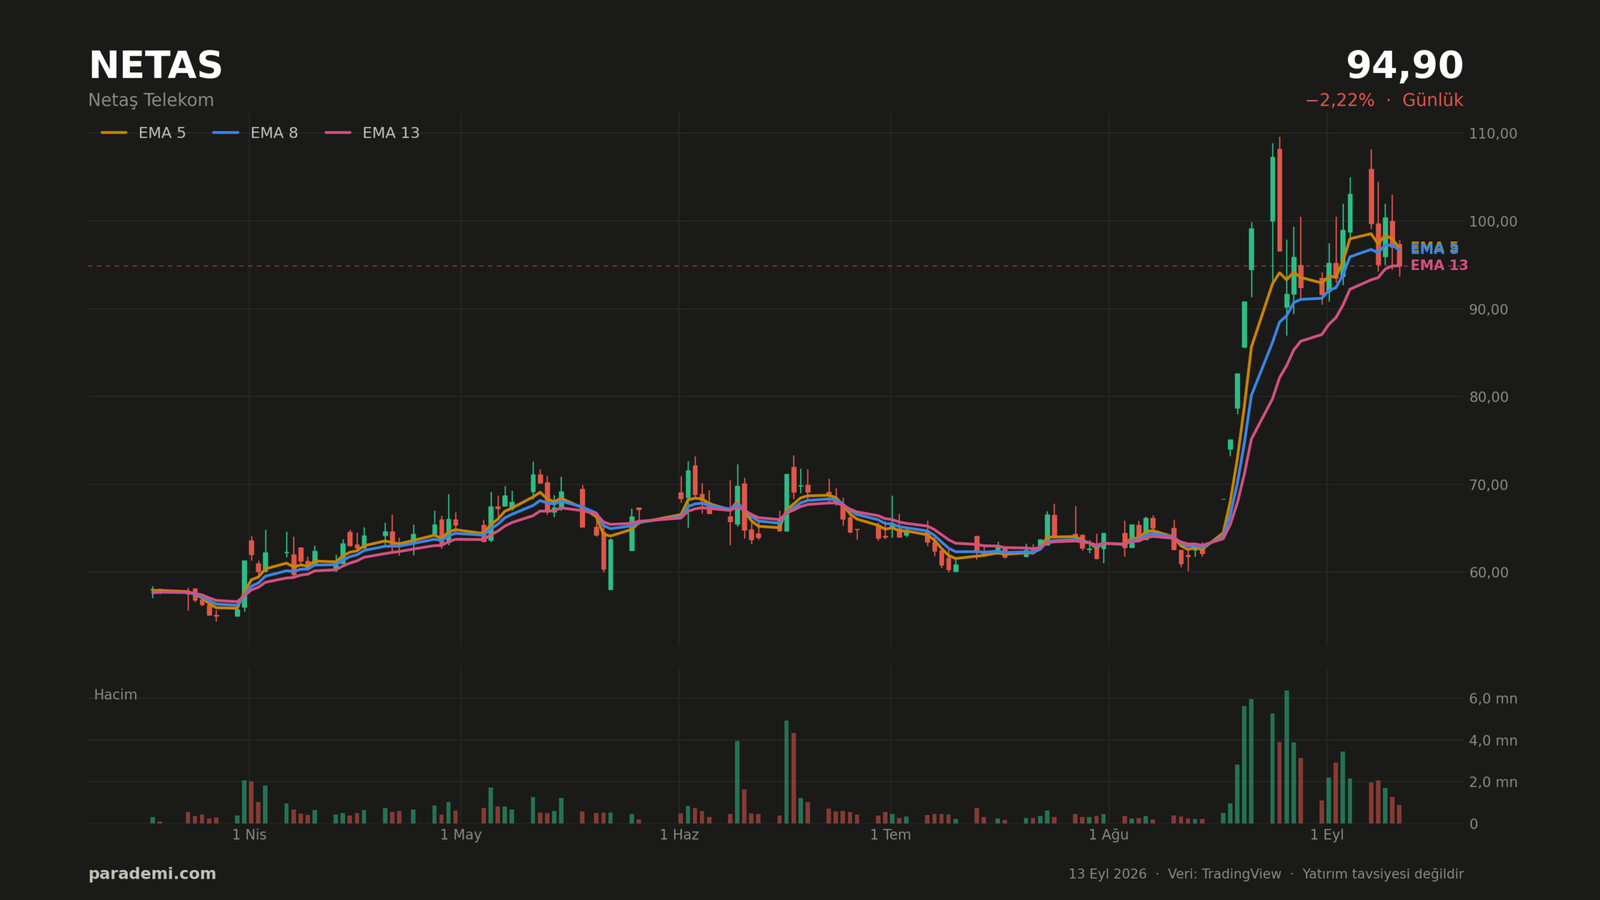Select the 90,00 price axis label
The width and height of the screenshot is (1600, 900).
pos(1489,309)
